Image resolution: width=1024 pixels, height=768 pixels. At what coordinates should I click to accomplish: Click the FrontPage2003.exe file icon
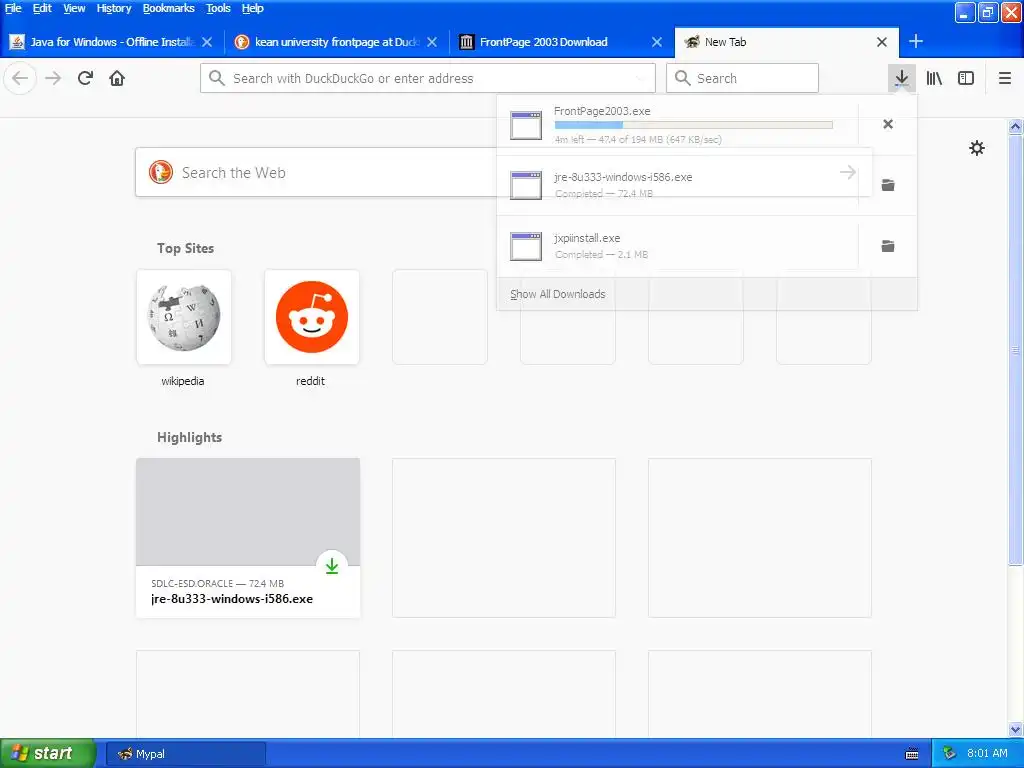(526, 125)
